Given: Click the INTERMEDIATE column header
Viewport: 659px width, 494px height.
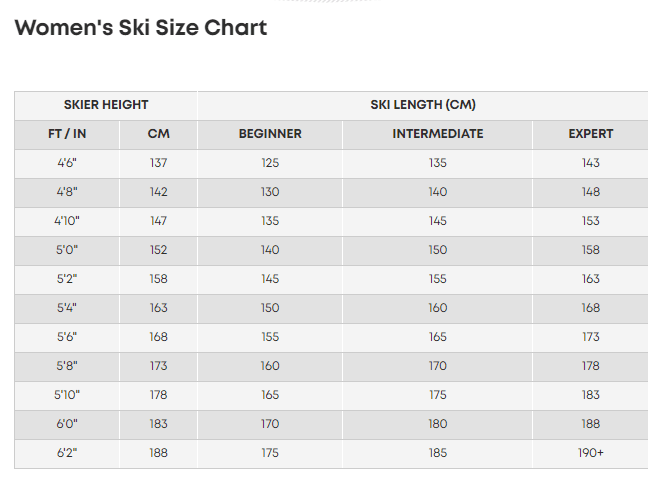Looking at the screenshot, I should click(438, 134).
